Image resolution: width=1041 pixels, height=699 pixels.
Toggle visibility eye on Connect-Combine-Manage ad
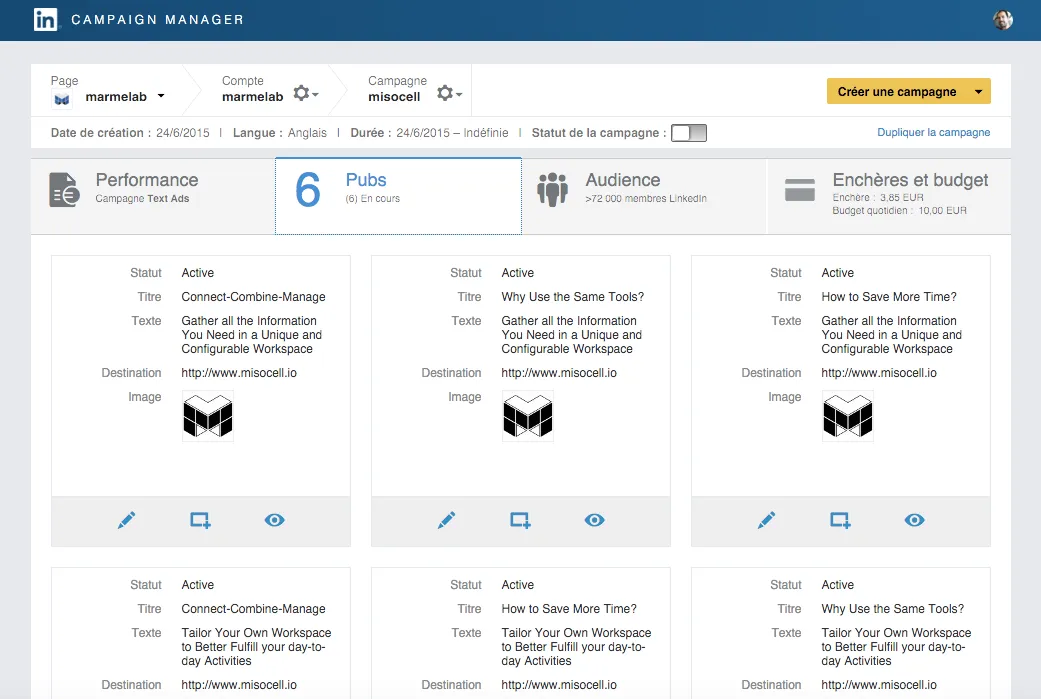pos(275,520)
